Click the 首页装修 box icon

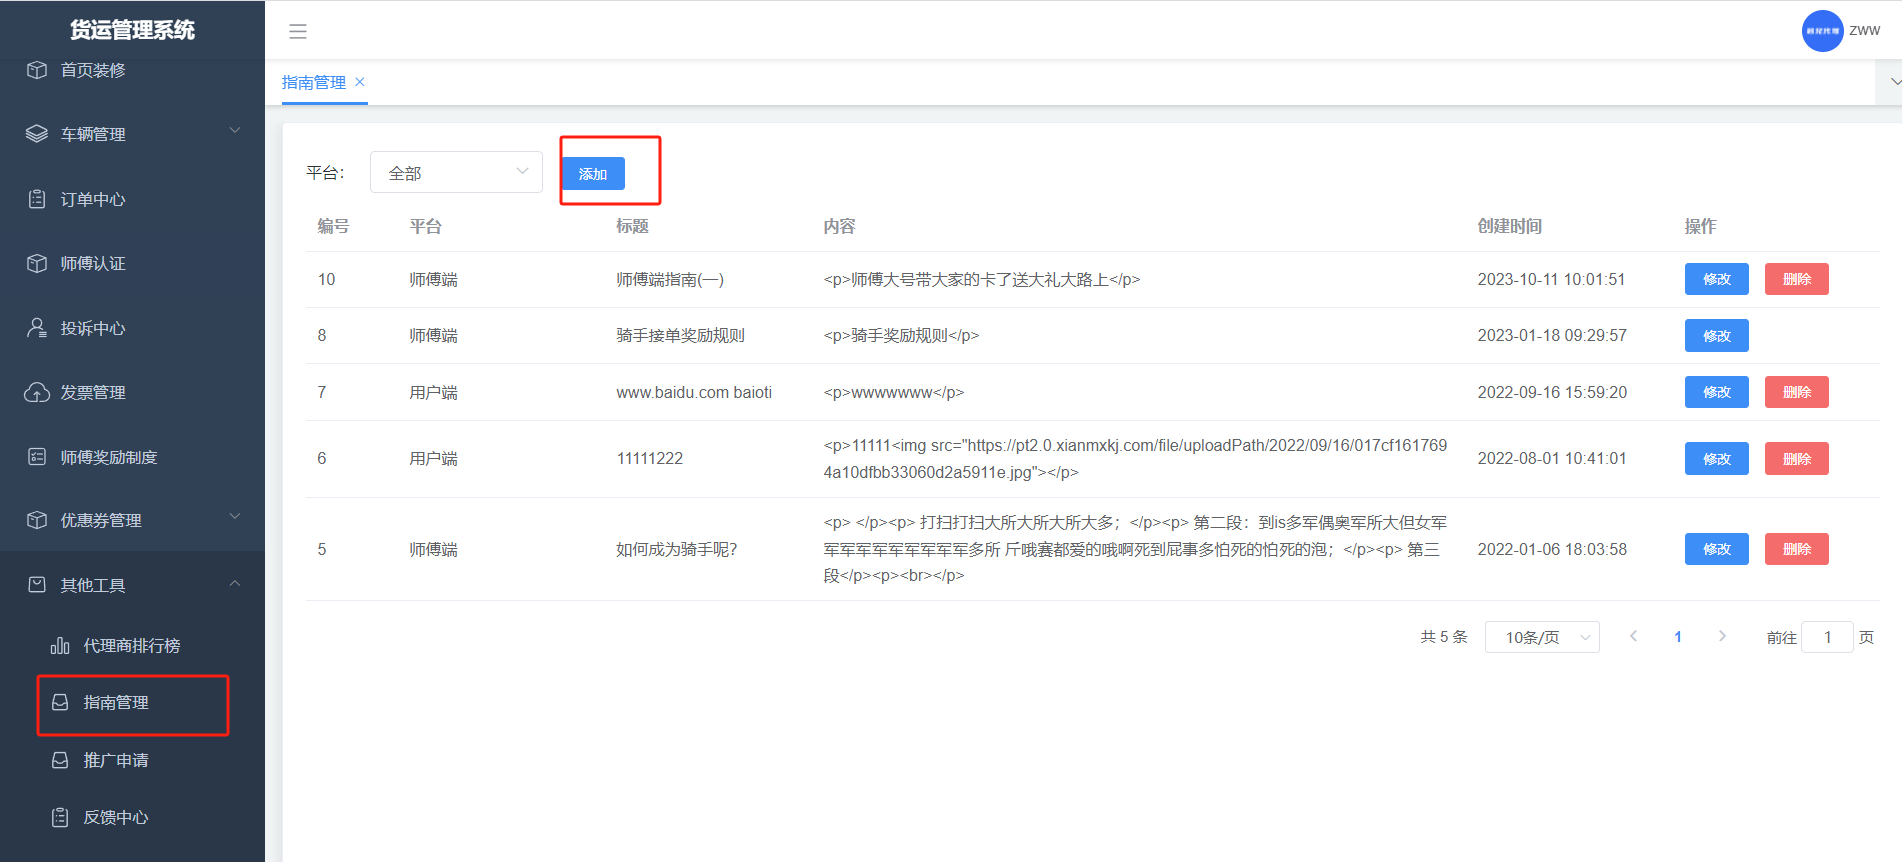[37, 70]
